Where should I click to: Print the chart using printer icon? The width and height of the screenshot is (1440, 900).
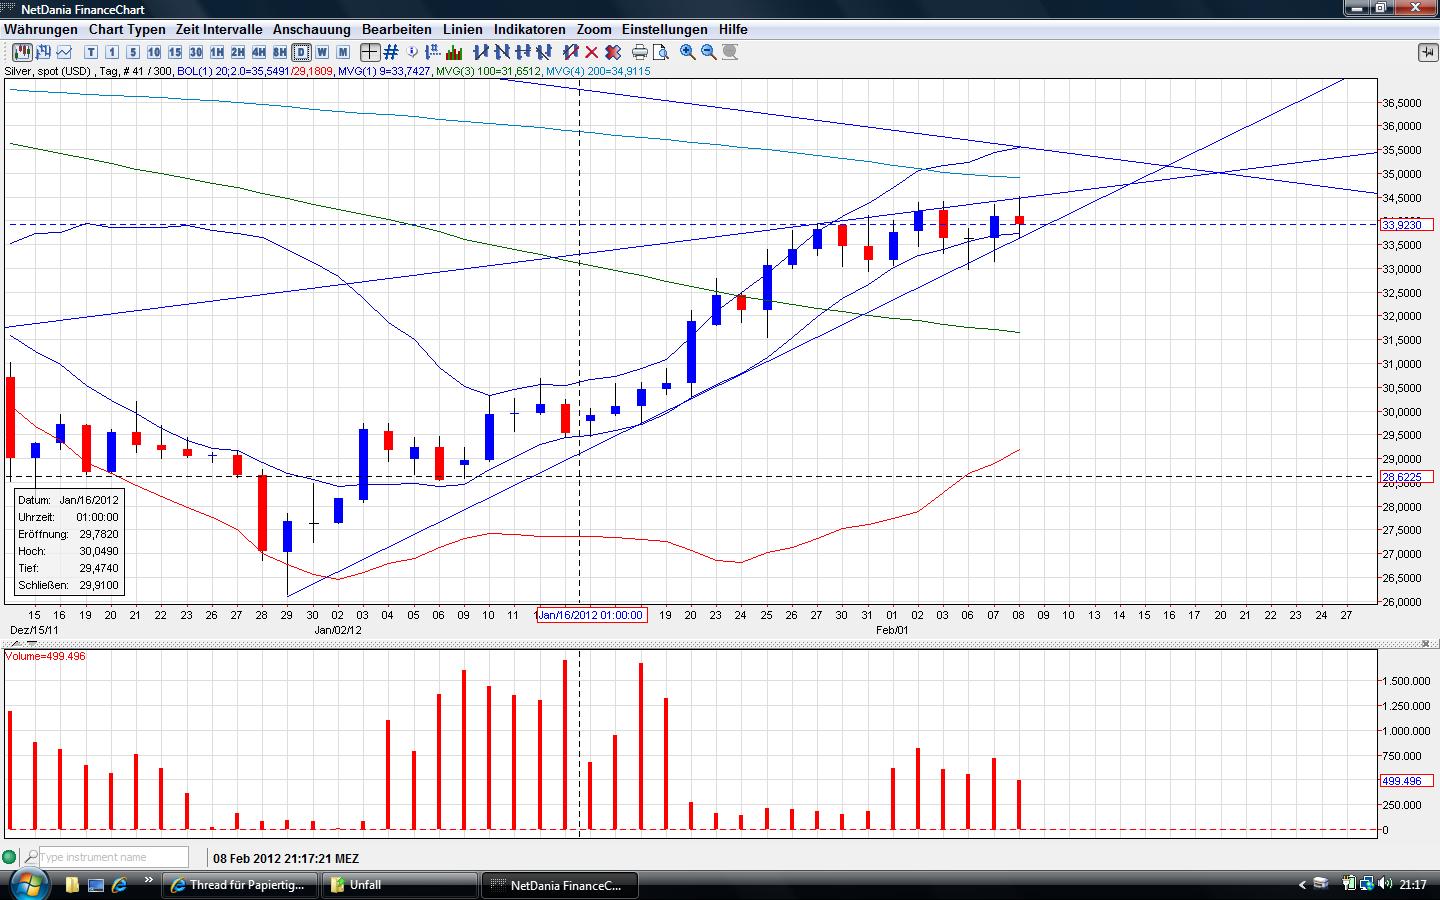pos(639,52)
